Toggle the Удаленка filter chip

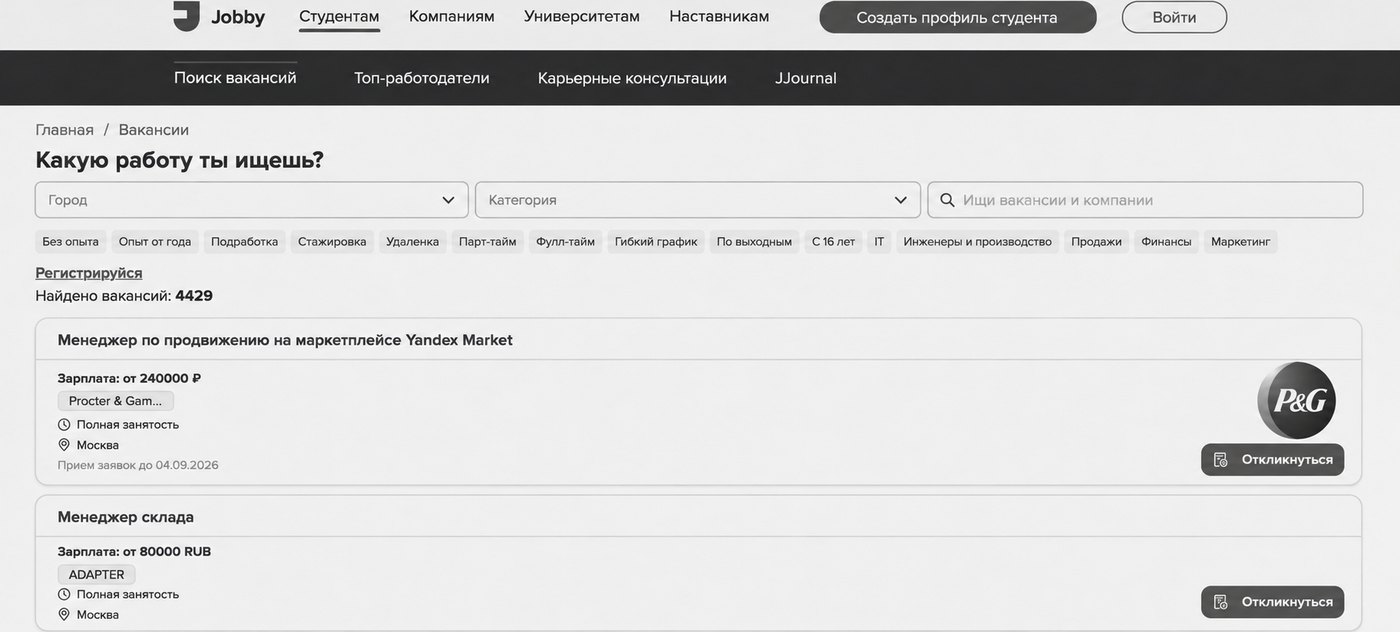point(413,242)
